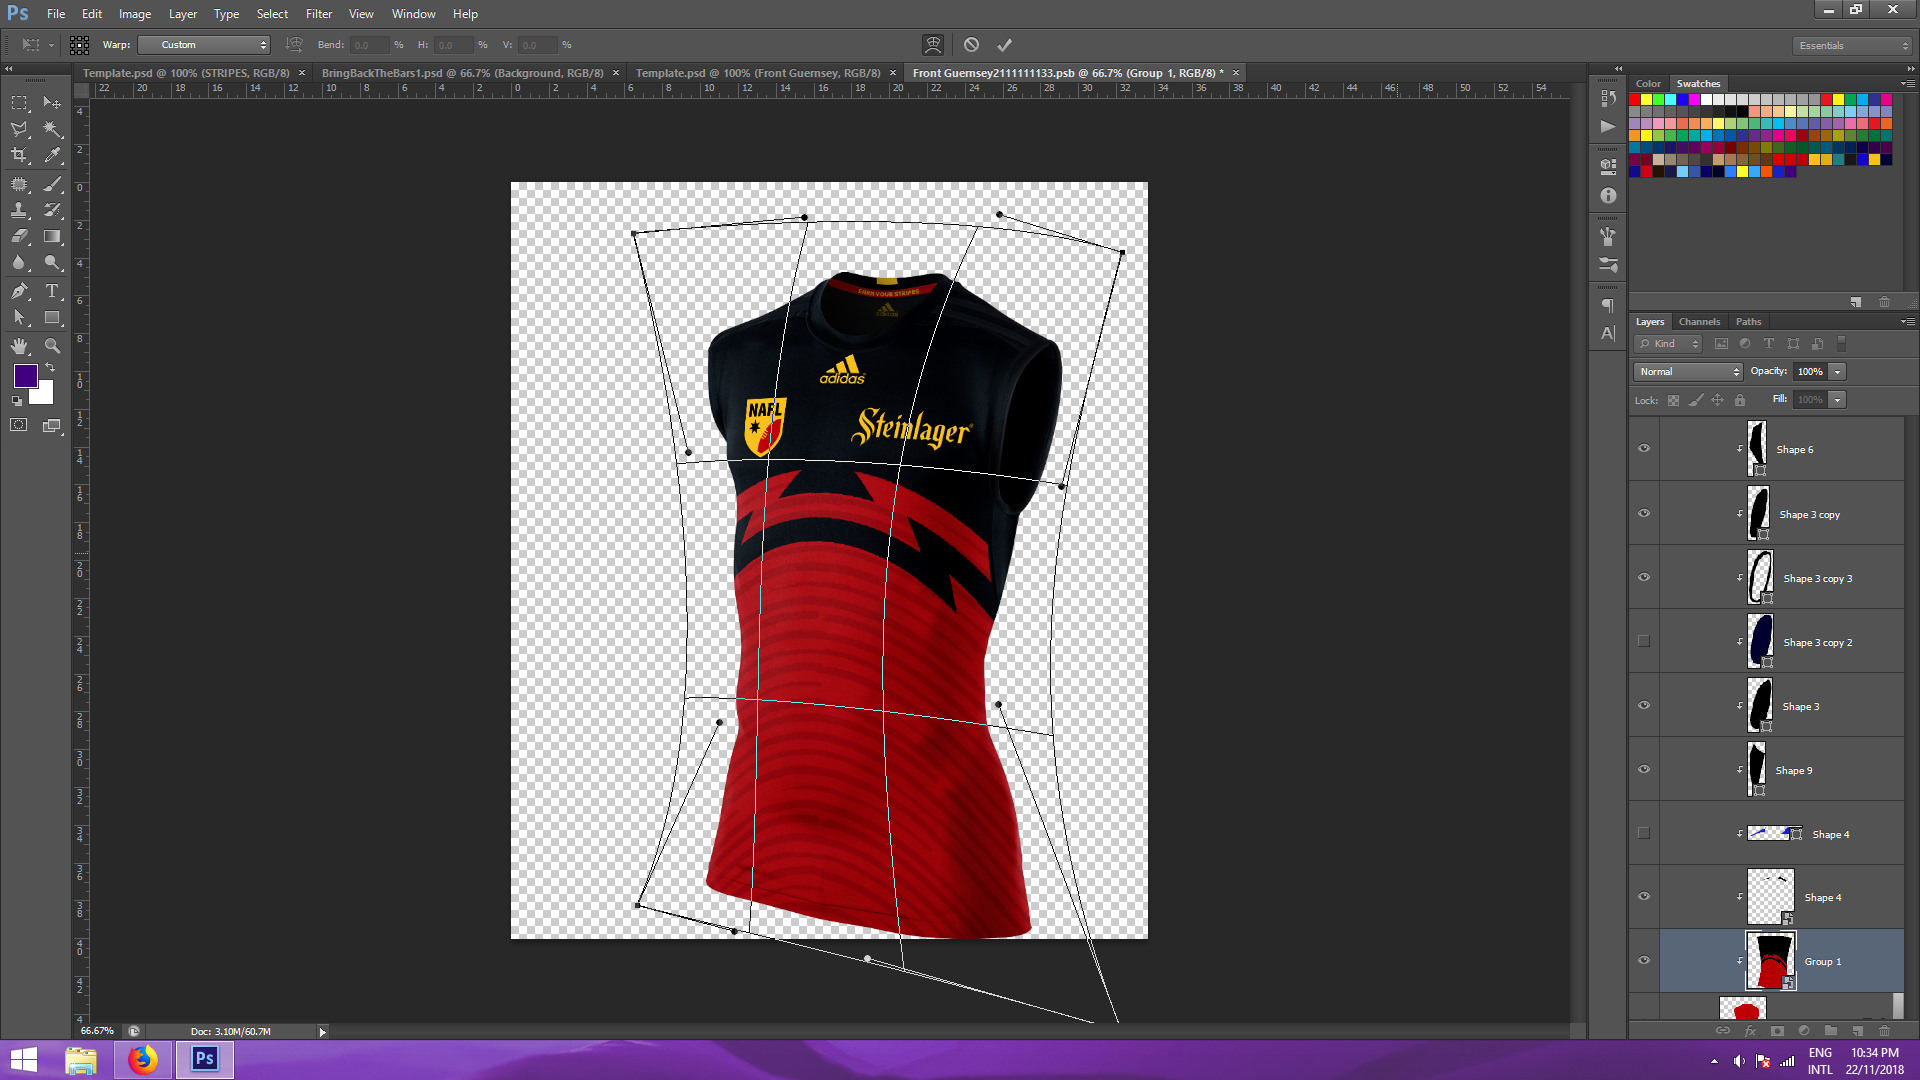Viewport: 1920px width, 1080px height.
Task: Select the Eyedropper tool
Action: 52,155
